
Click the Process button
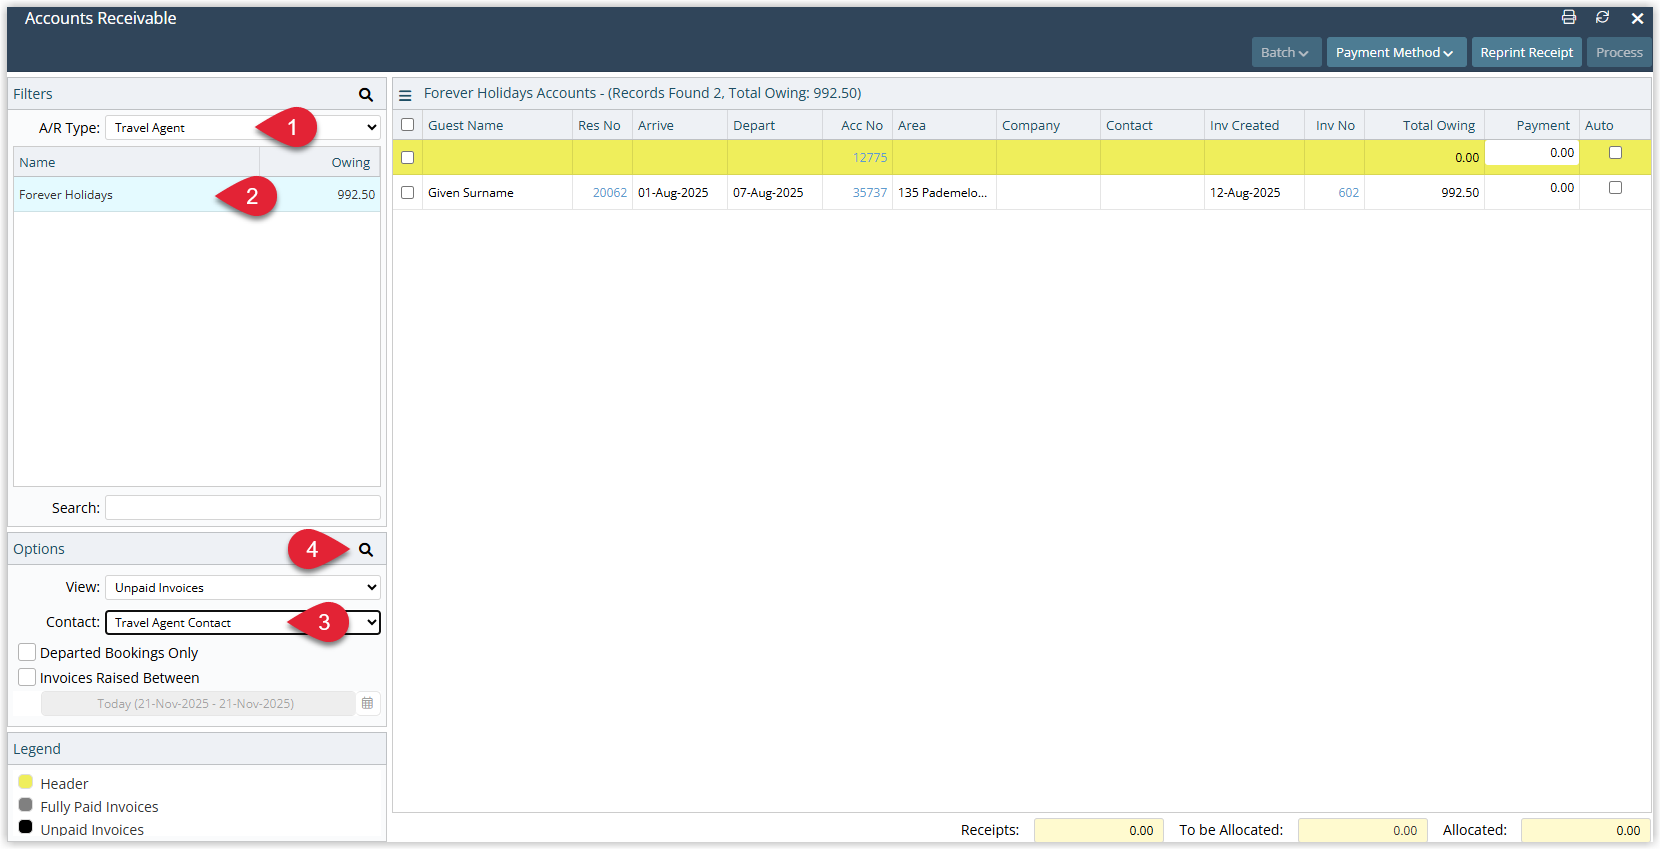1619,52
